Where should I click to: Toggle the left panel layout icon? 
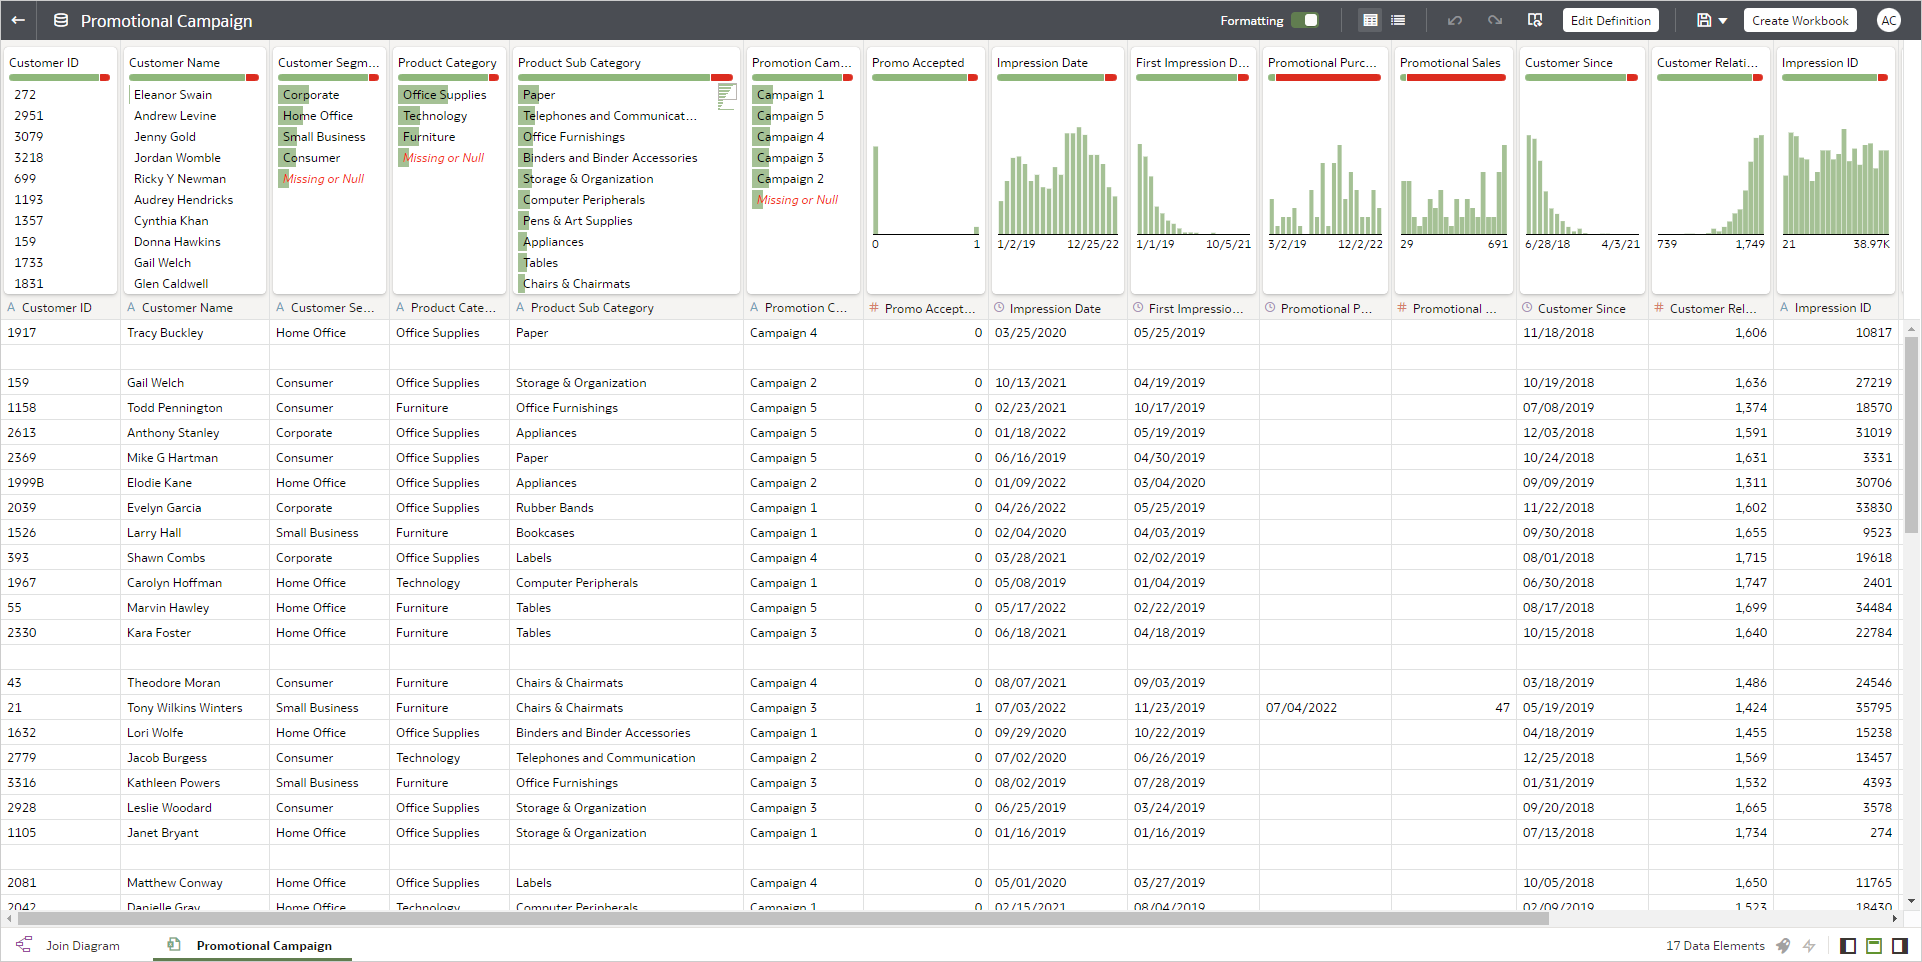click(x=1847, y=945)
